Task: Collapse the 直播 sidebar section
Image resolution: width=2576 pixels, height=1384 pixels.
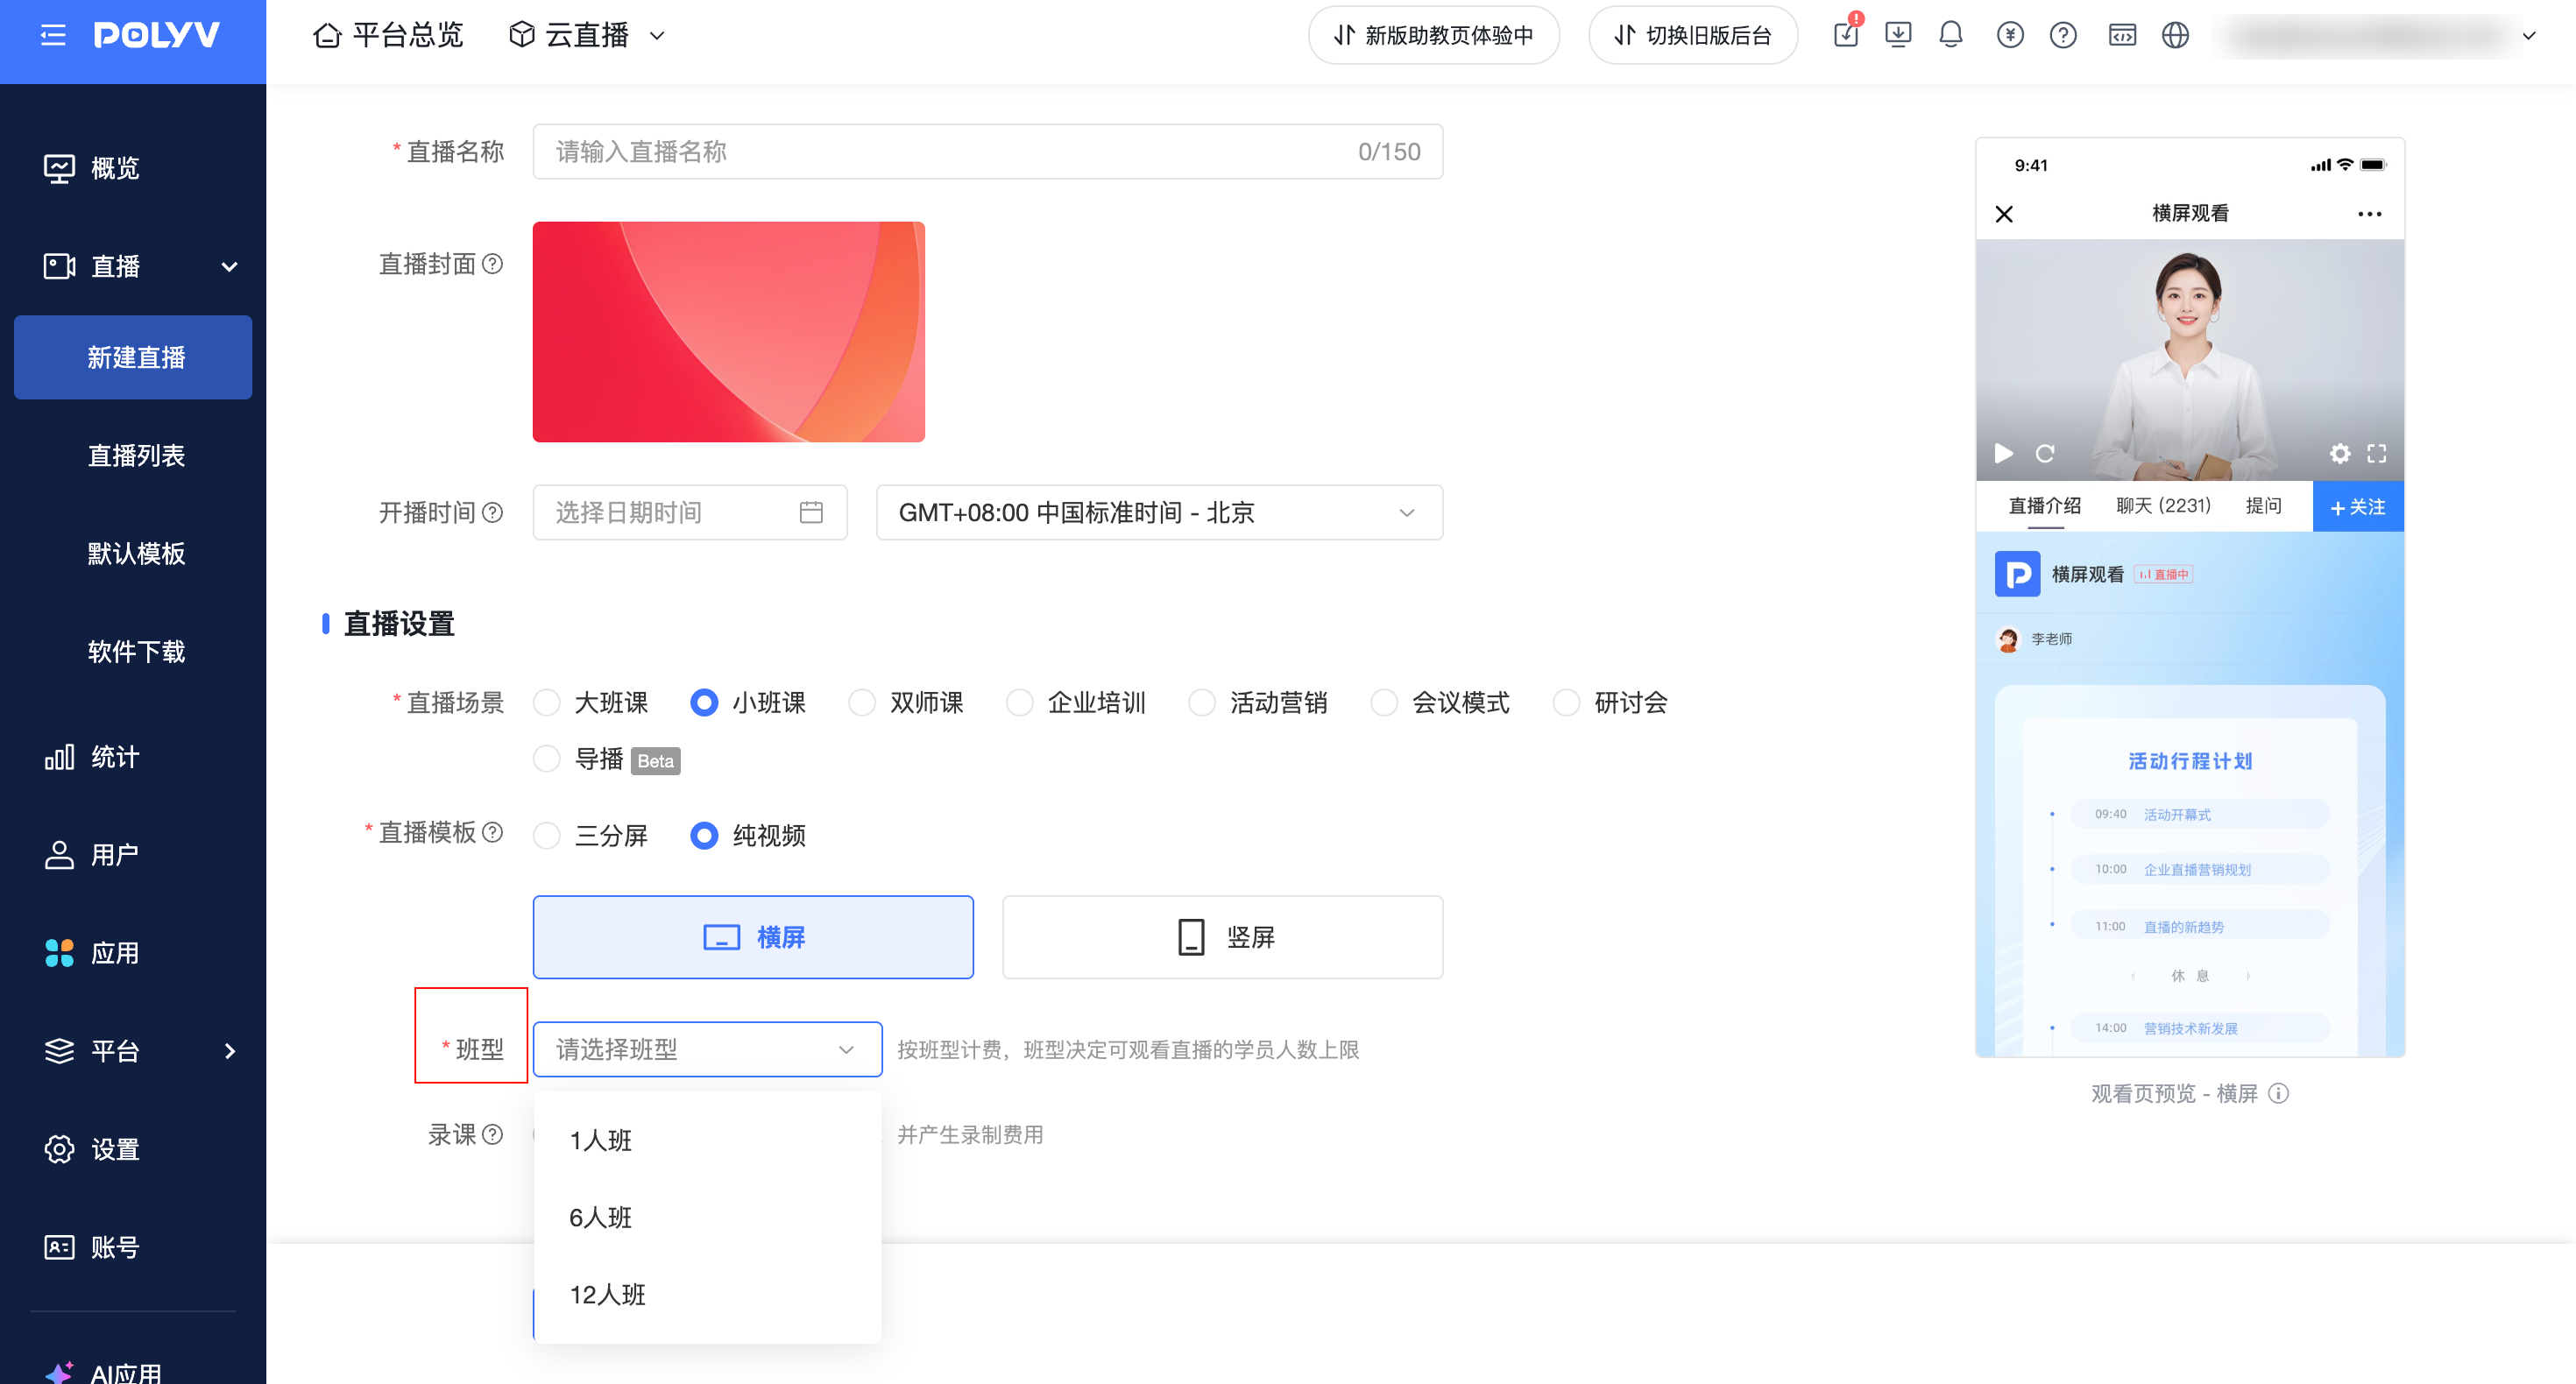Action: click(x=230, y=266)
